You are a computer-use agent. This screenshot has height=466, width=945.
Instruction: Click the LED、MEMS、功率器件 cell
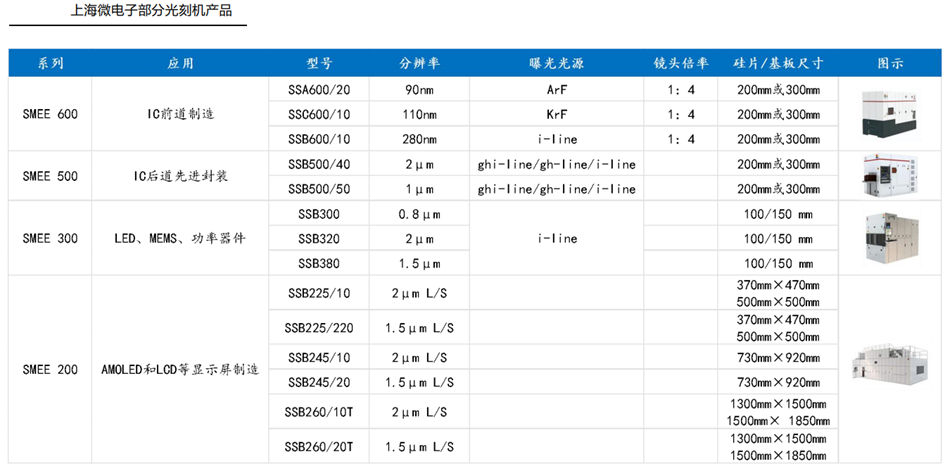point(181,239)
